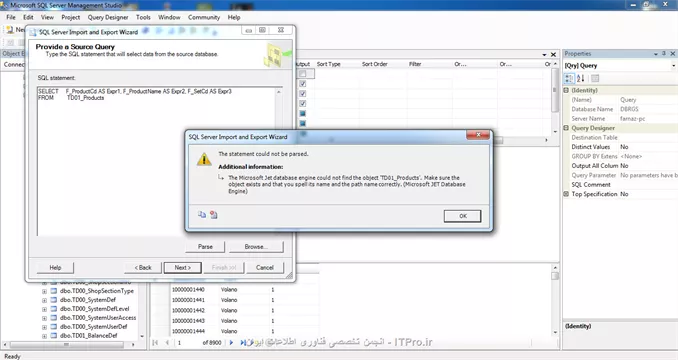Click the Parse button in the wizard
Viewport: 678px width, 360px height.
[x=205, y=247]
